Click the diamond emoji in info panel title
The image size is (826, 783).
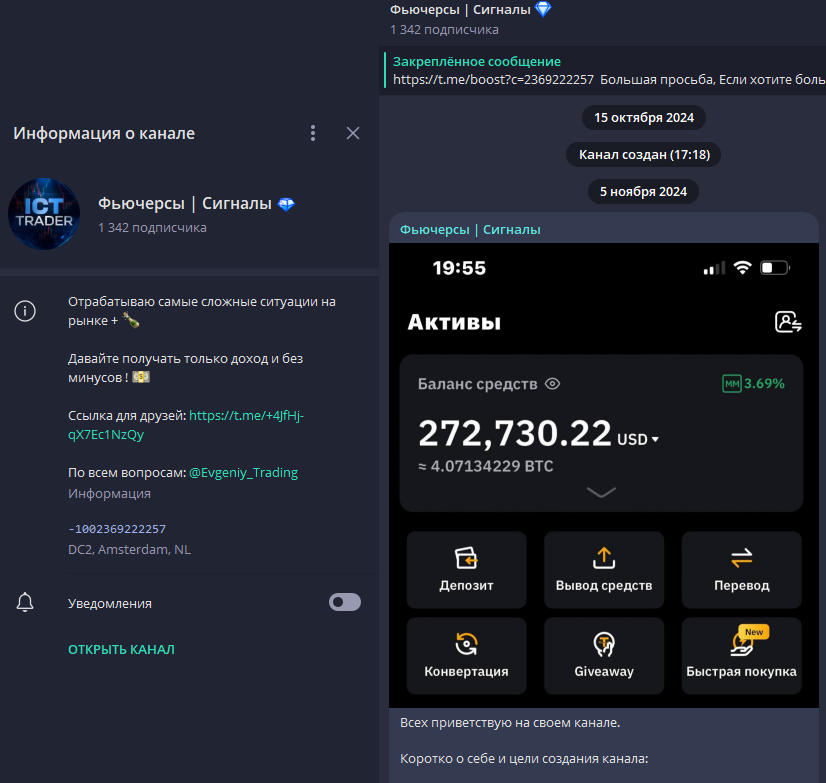tap(286, 204)
